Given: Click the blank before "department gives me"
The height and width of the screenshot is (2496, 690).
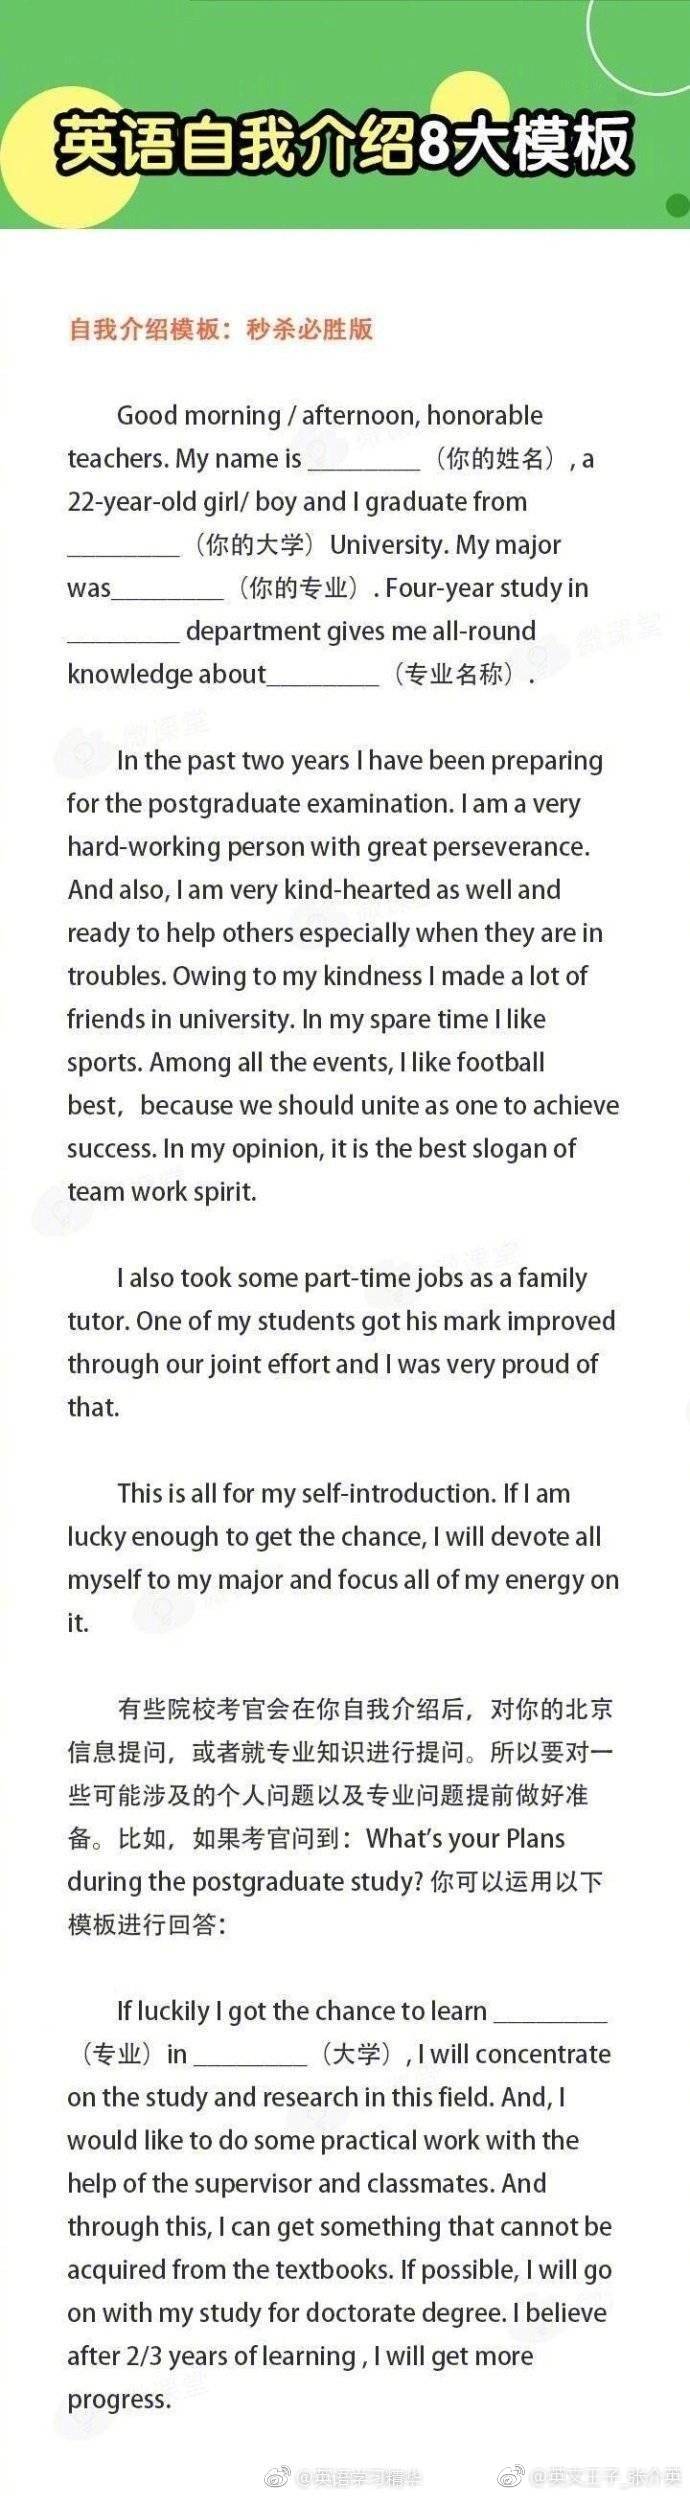Looking at the screenshot, I should [123, 634].
